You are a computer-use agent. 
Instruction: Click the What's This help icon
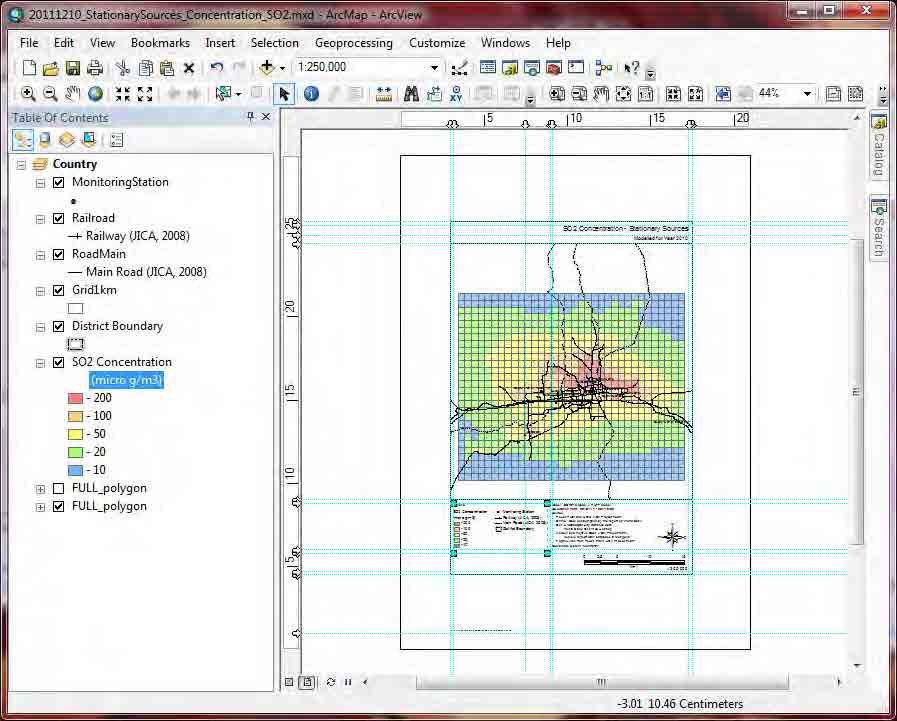[631, 68]
